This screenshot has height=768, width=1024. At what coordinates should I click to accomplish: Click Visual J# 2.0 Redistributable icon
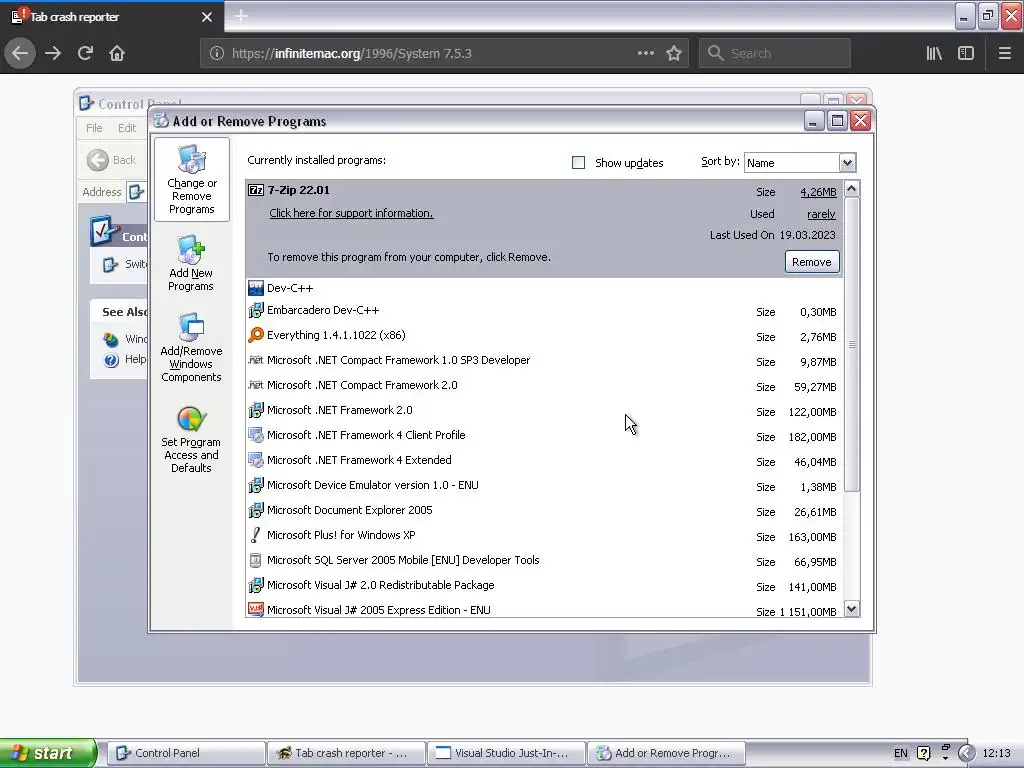tap(256, 585)
